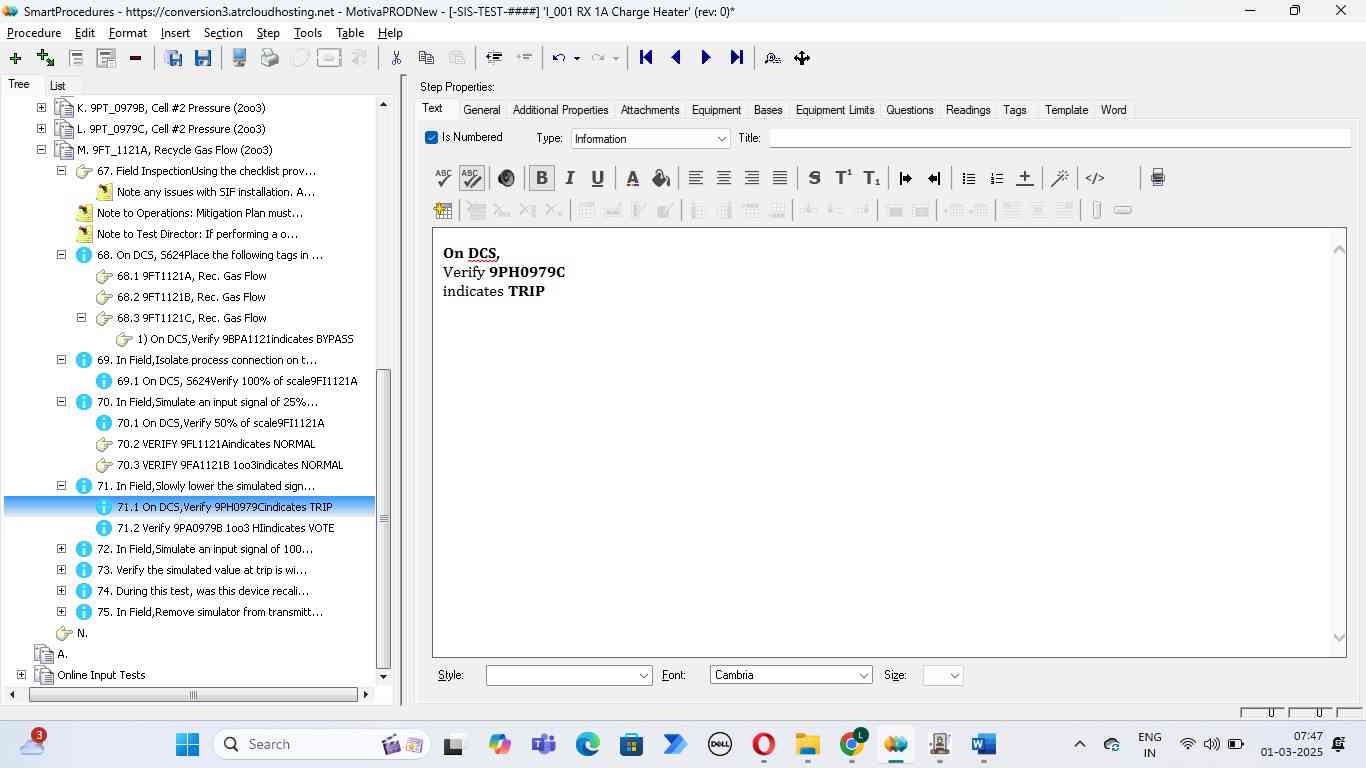Center align the step text
Screen dimensions: 1366x768
(723, 178)
